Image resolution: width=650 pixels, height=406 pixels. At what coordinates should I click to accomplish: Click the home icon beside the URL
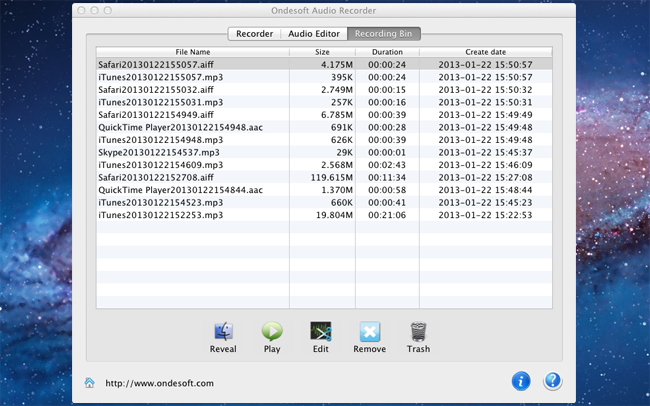pos(90,382)
